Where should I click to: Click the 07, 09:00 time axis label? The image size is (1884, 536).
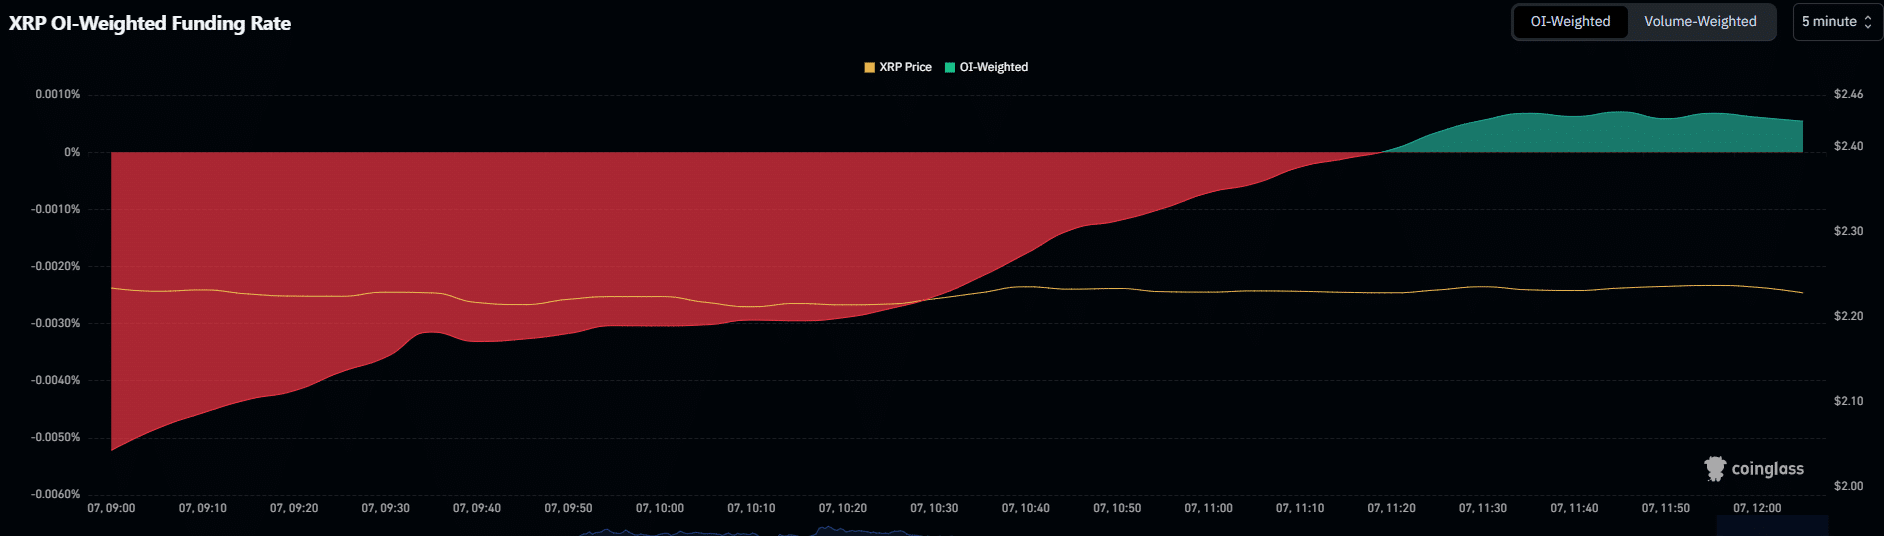[x=111, y=508]
